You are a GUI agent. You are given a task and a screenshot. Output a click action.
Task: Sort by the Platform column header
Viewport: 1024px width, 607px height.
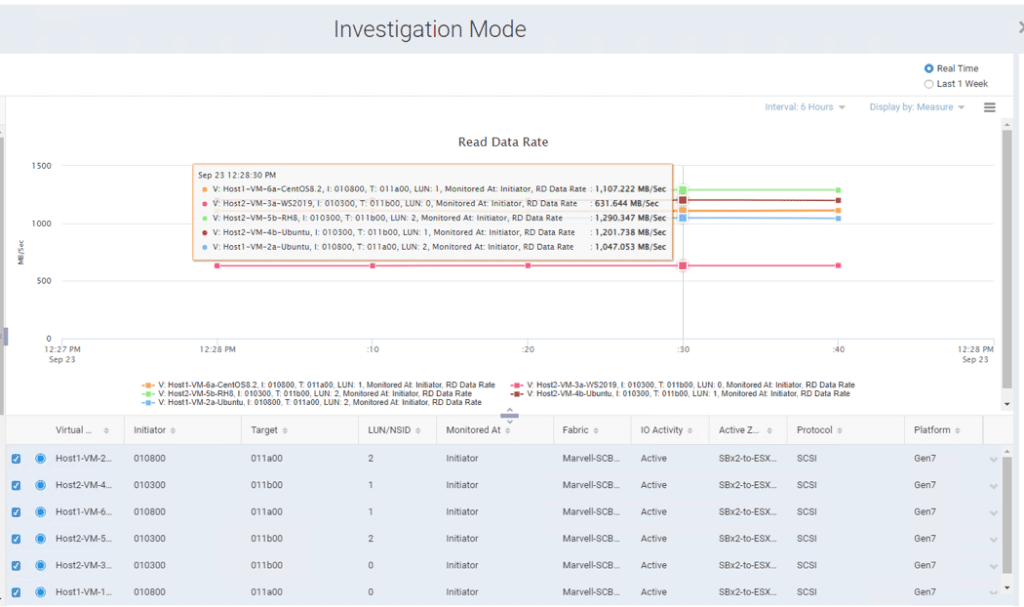[x=932, y=430]
